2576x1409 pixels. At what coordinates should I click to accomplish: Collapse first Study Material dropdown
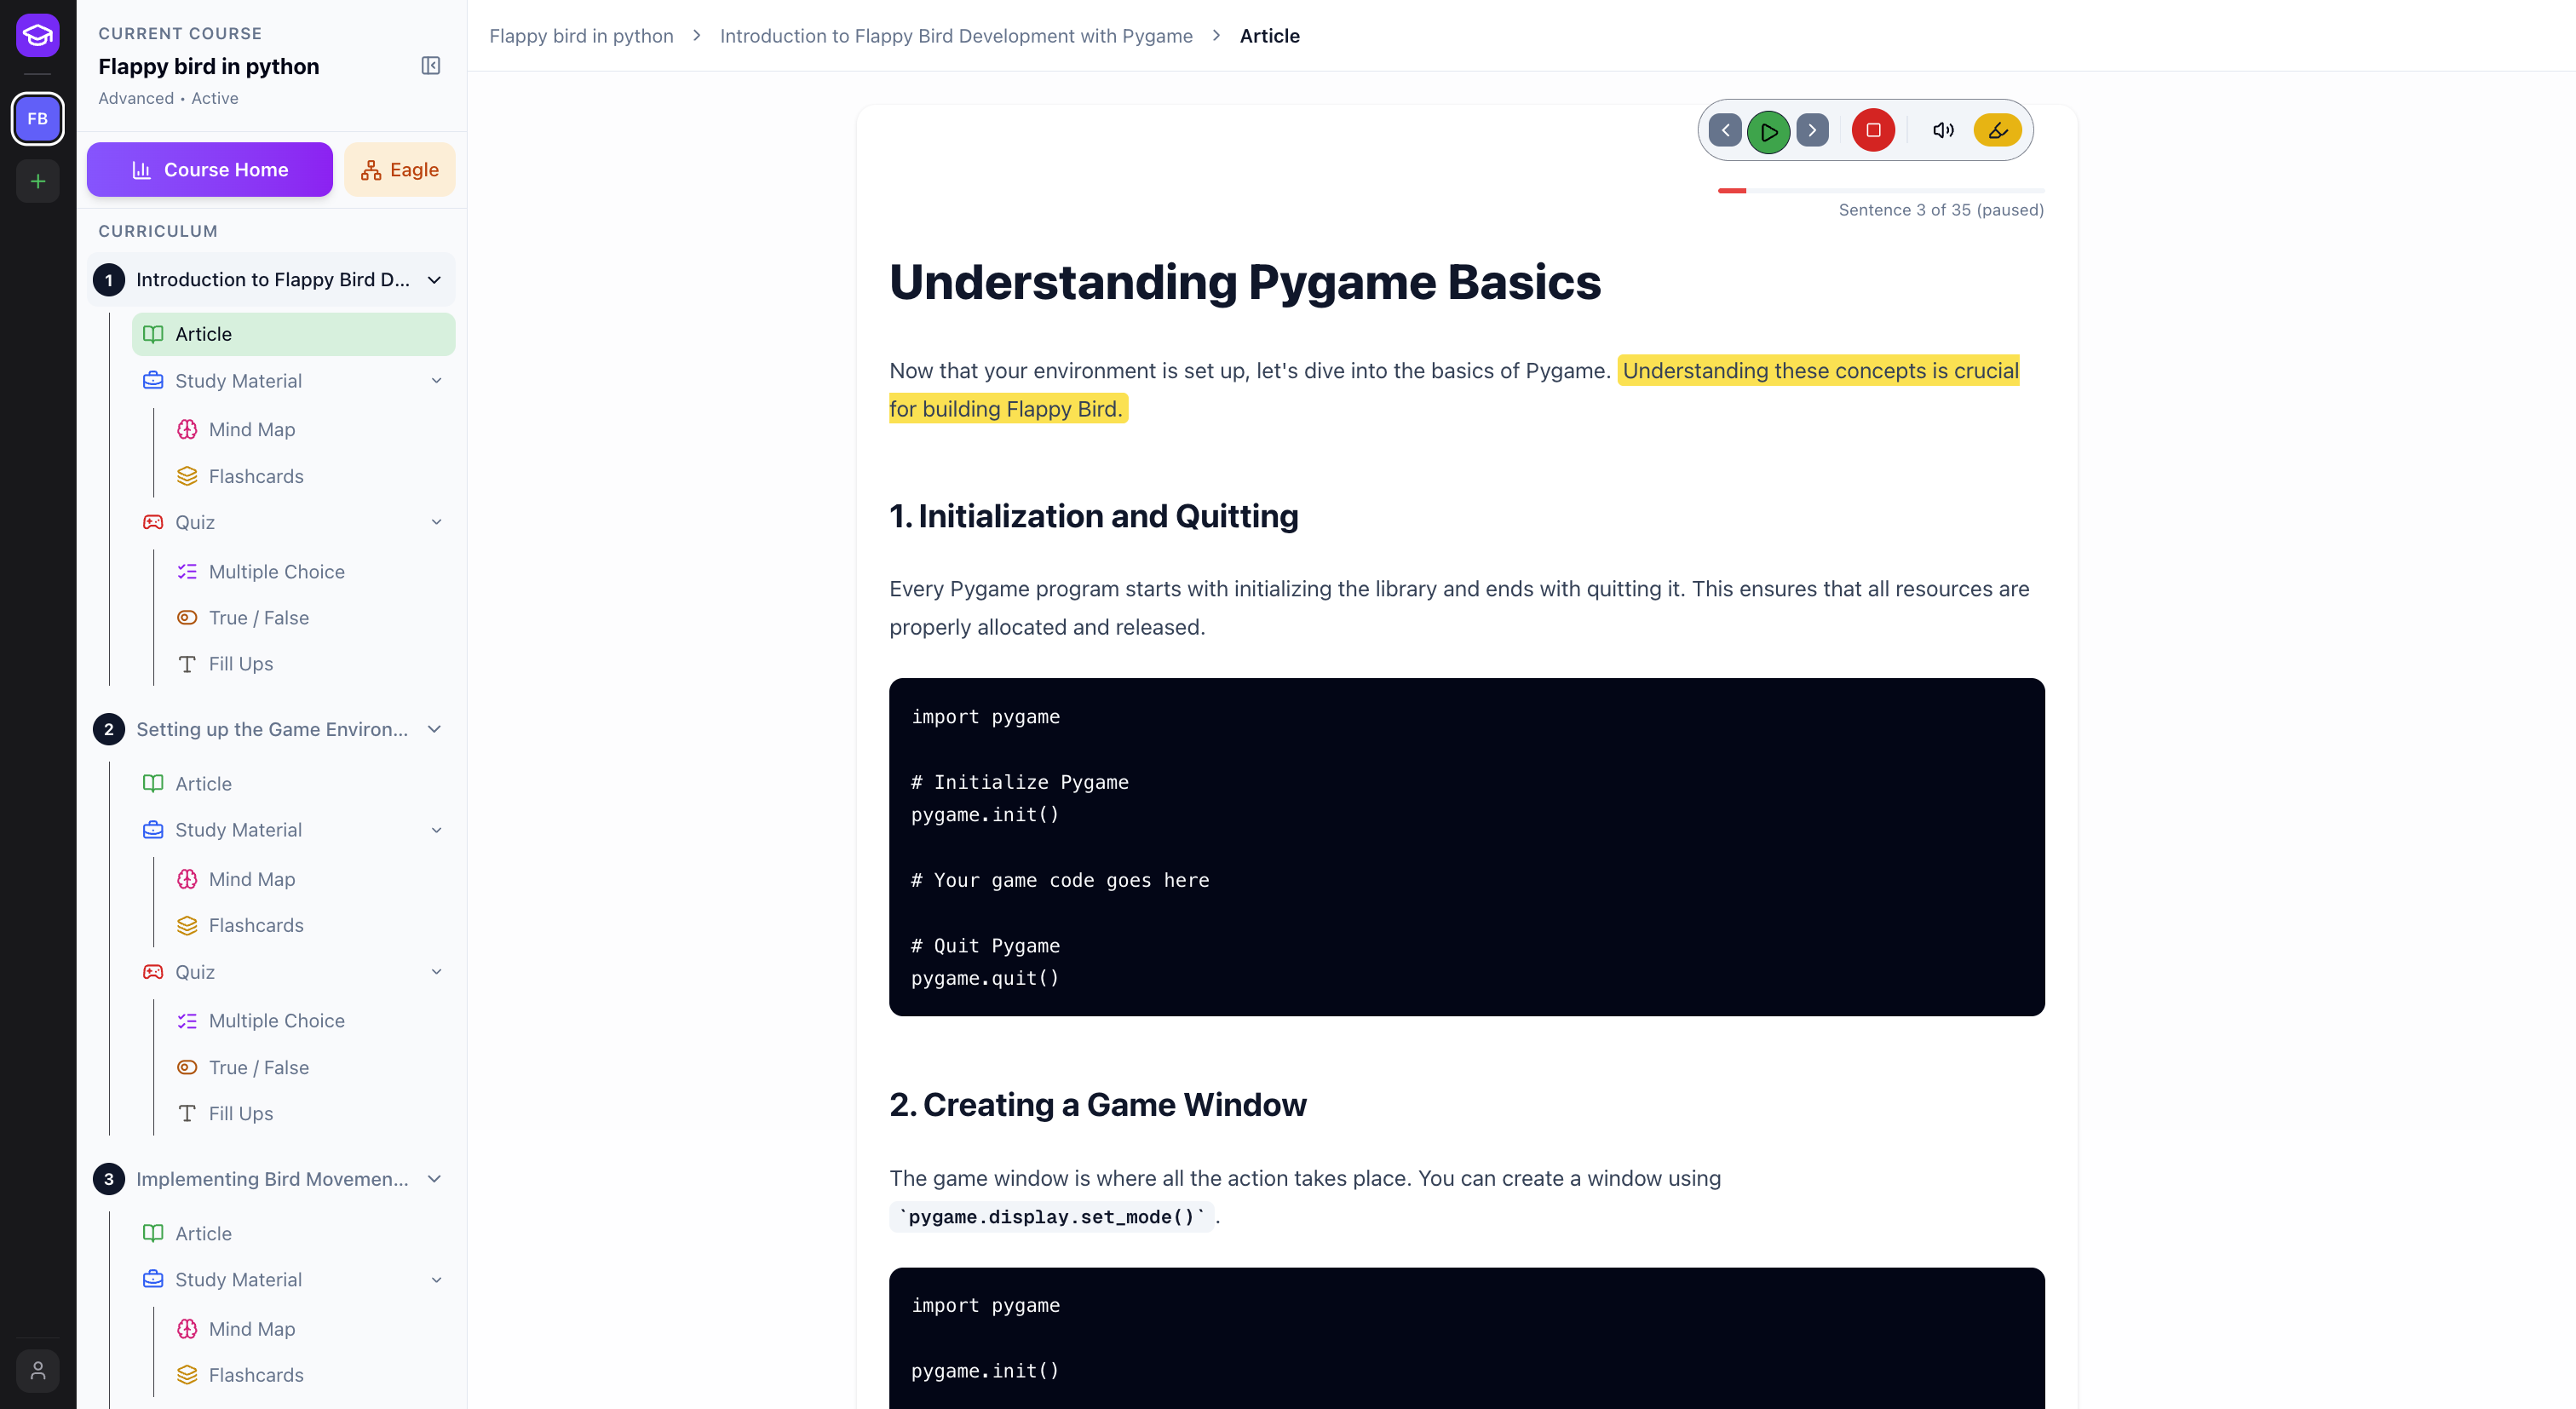coord(436,381)
